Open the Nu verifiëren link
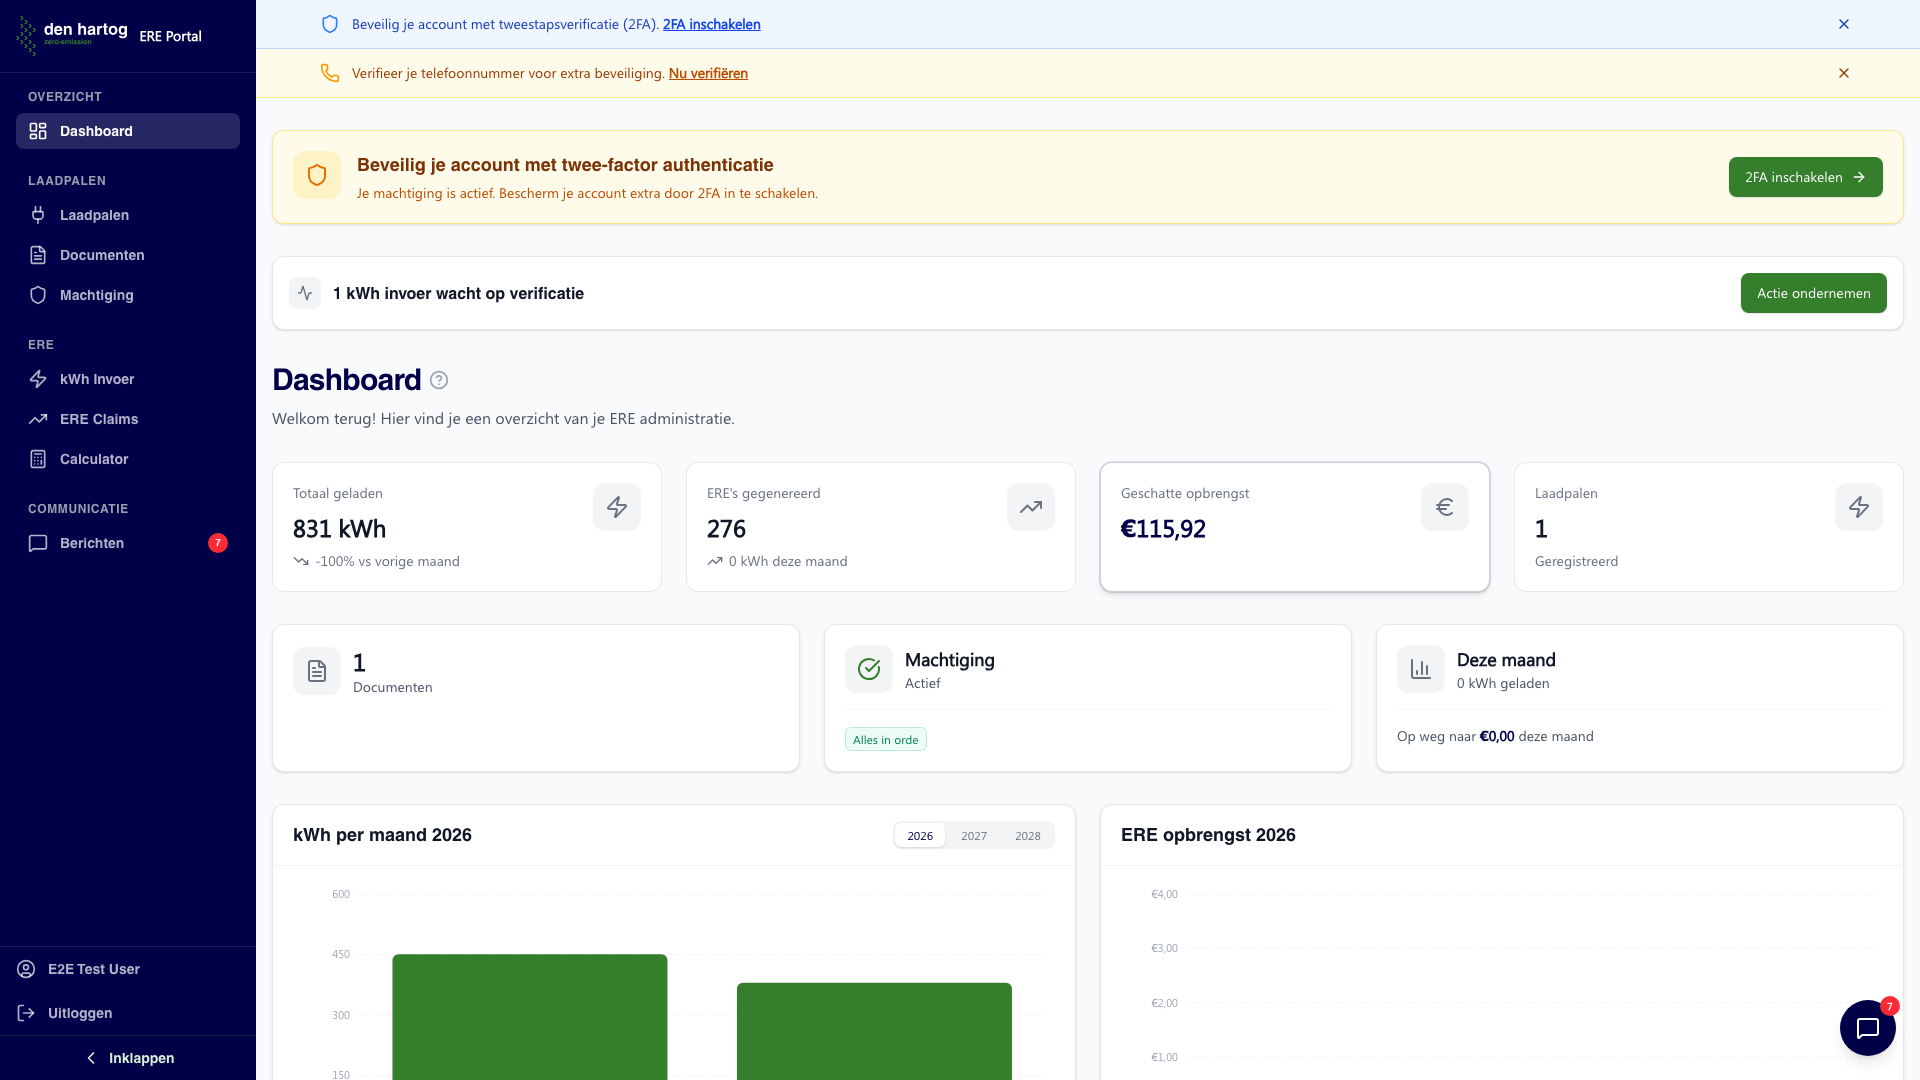Image resolution: width=1920 pixels, height=1080 pixels. pyautogui.click(x=708, y=73)
